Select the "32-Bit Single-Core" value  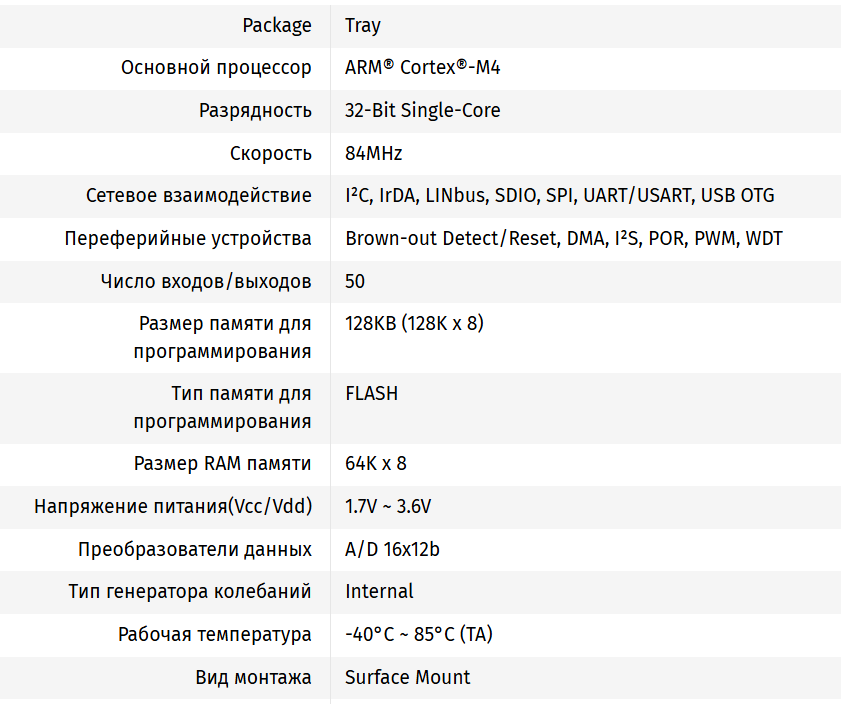point(423,110)
